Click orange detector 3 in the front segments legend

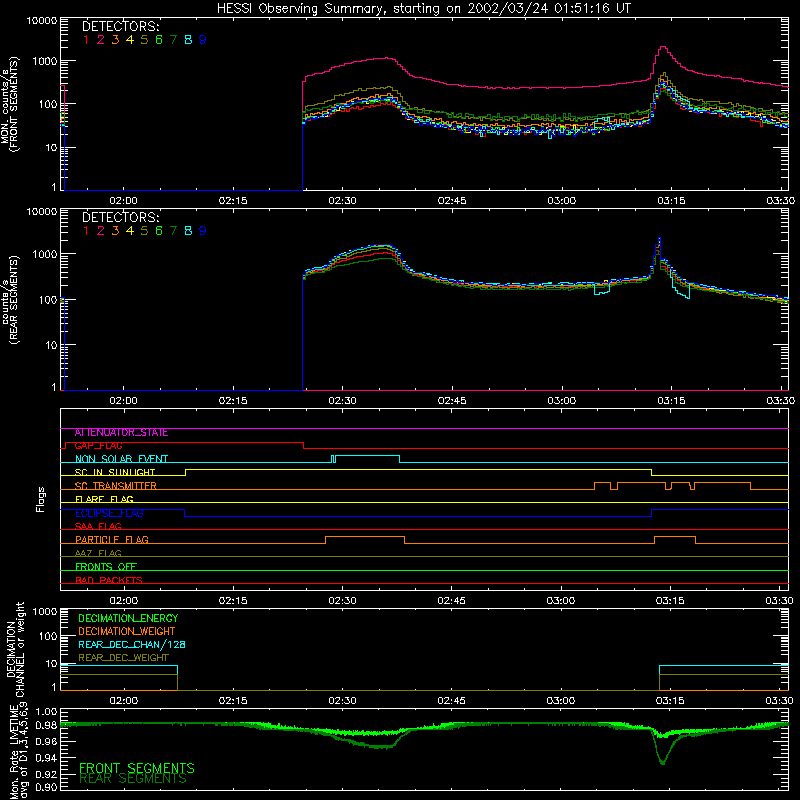115,40
